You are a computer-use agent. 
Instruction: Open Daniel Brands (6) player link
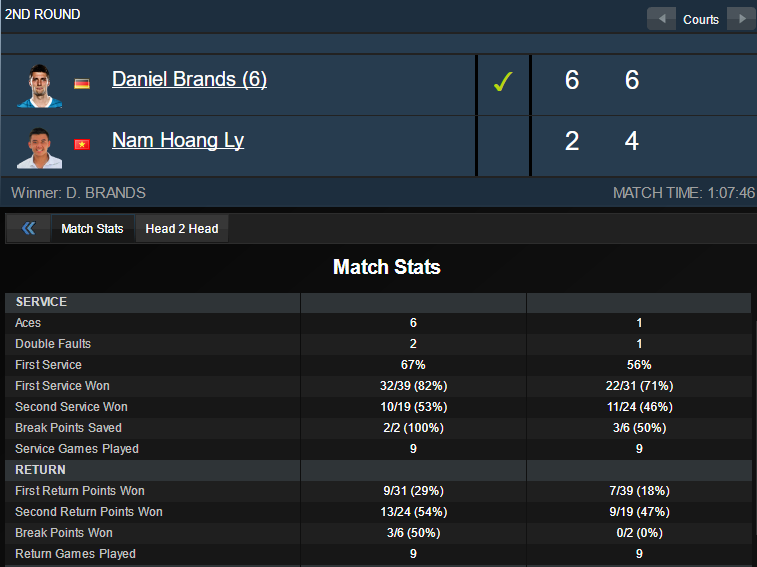(x=189, y=79)
